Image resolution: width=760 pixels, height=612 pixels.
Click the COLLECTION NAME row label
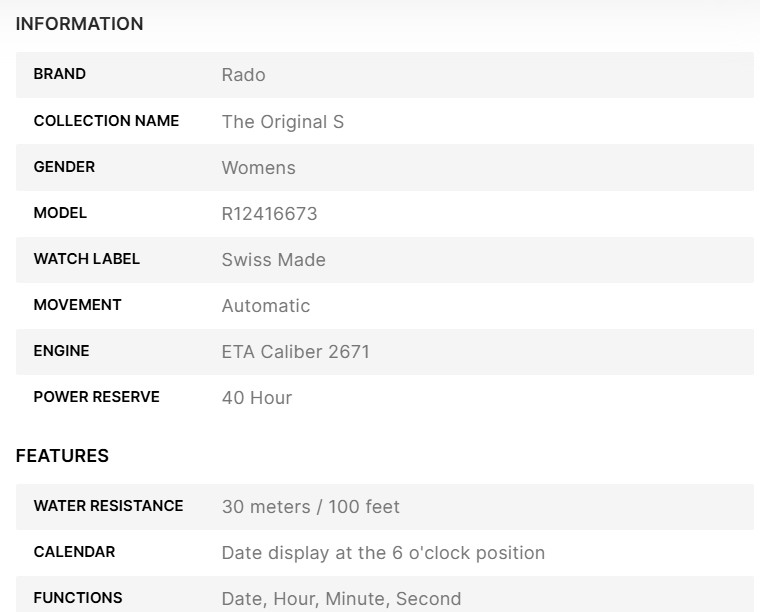pos(106,121)
